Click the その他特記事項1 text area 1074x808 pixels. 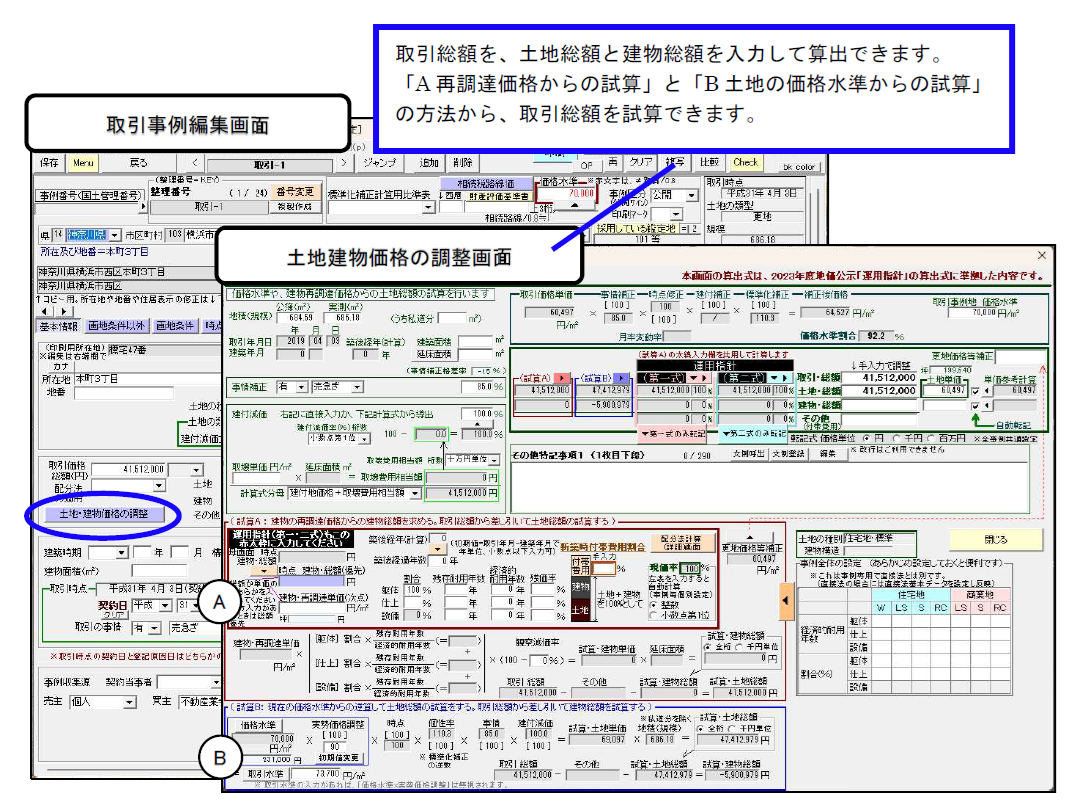coord(770,487)
